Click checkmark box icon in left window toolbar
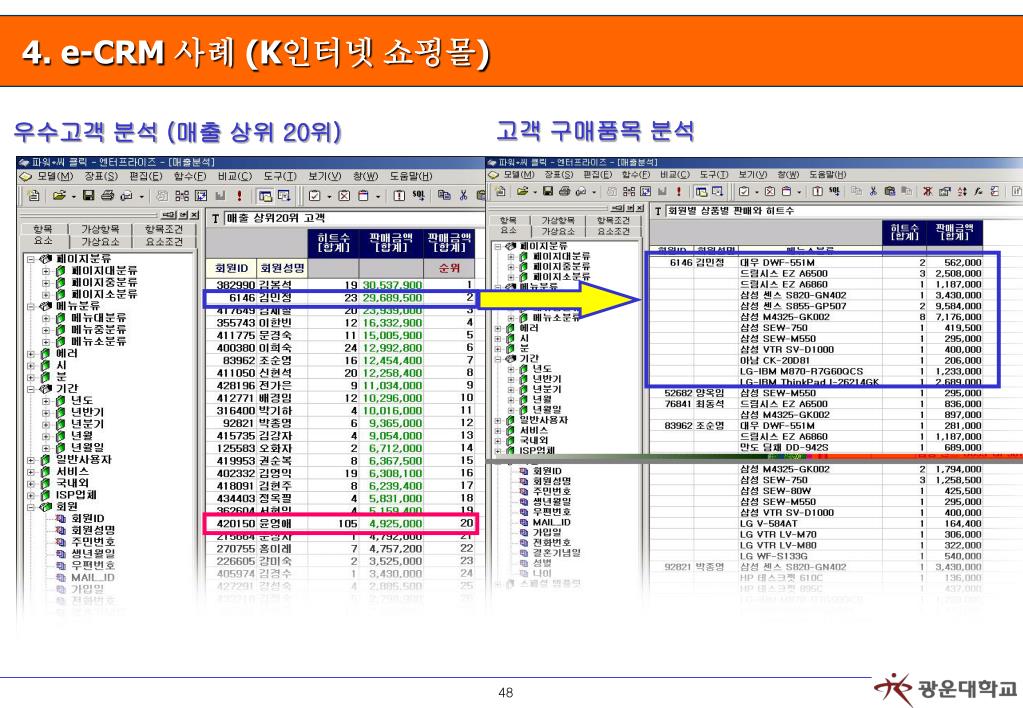This screenshot has width=1023, height=708. click(314, 195)
